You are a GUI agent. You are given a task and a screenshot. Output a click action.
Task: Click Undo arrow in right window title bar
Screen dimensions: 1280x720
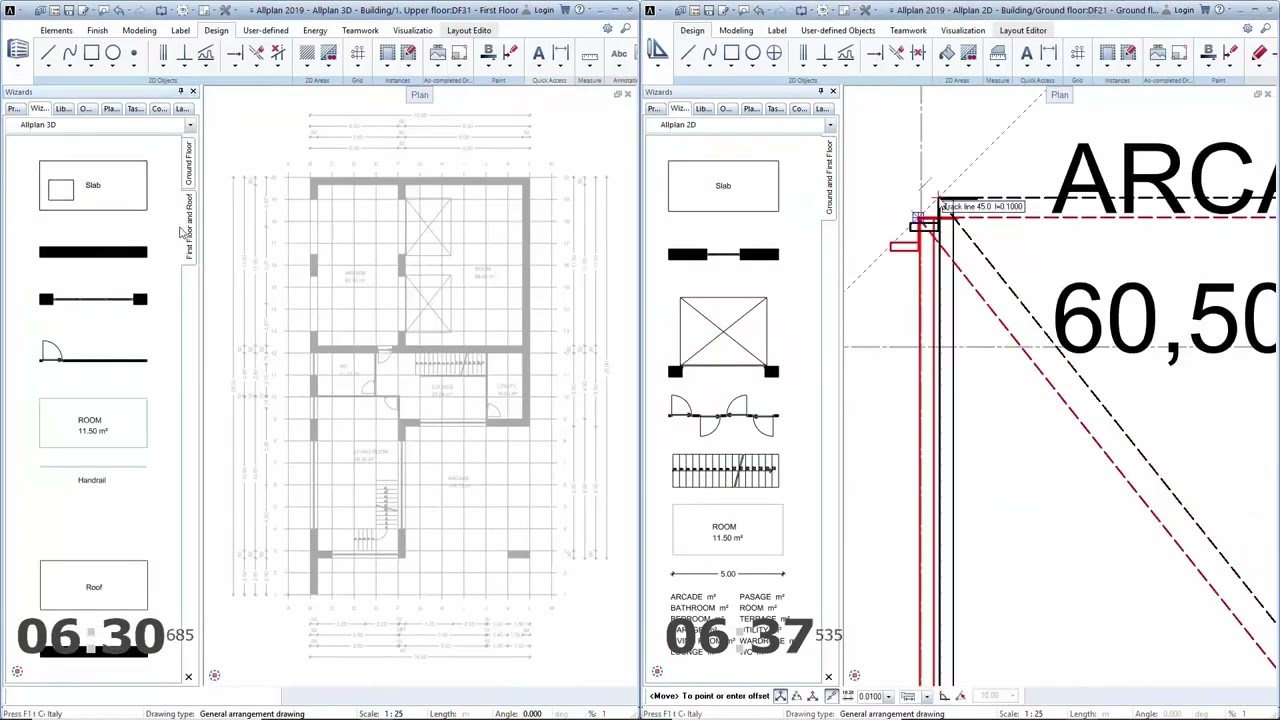coord(758,10)
